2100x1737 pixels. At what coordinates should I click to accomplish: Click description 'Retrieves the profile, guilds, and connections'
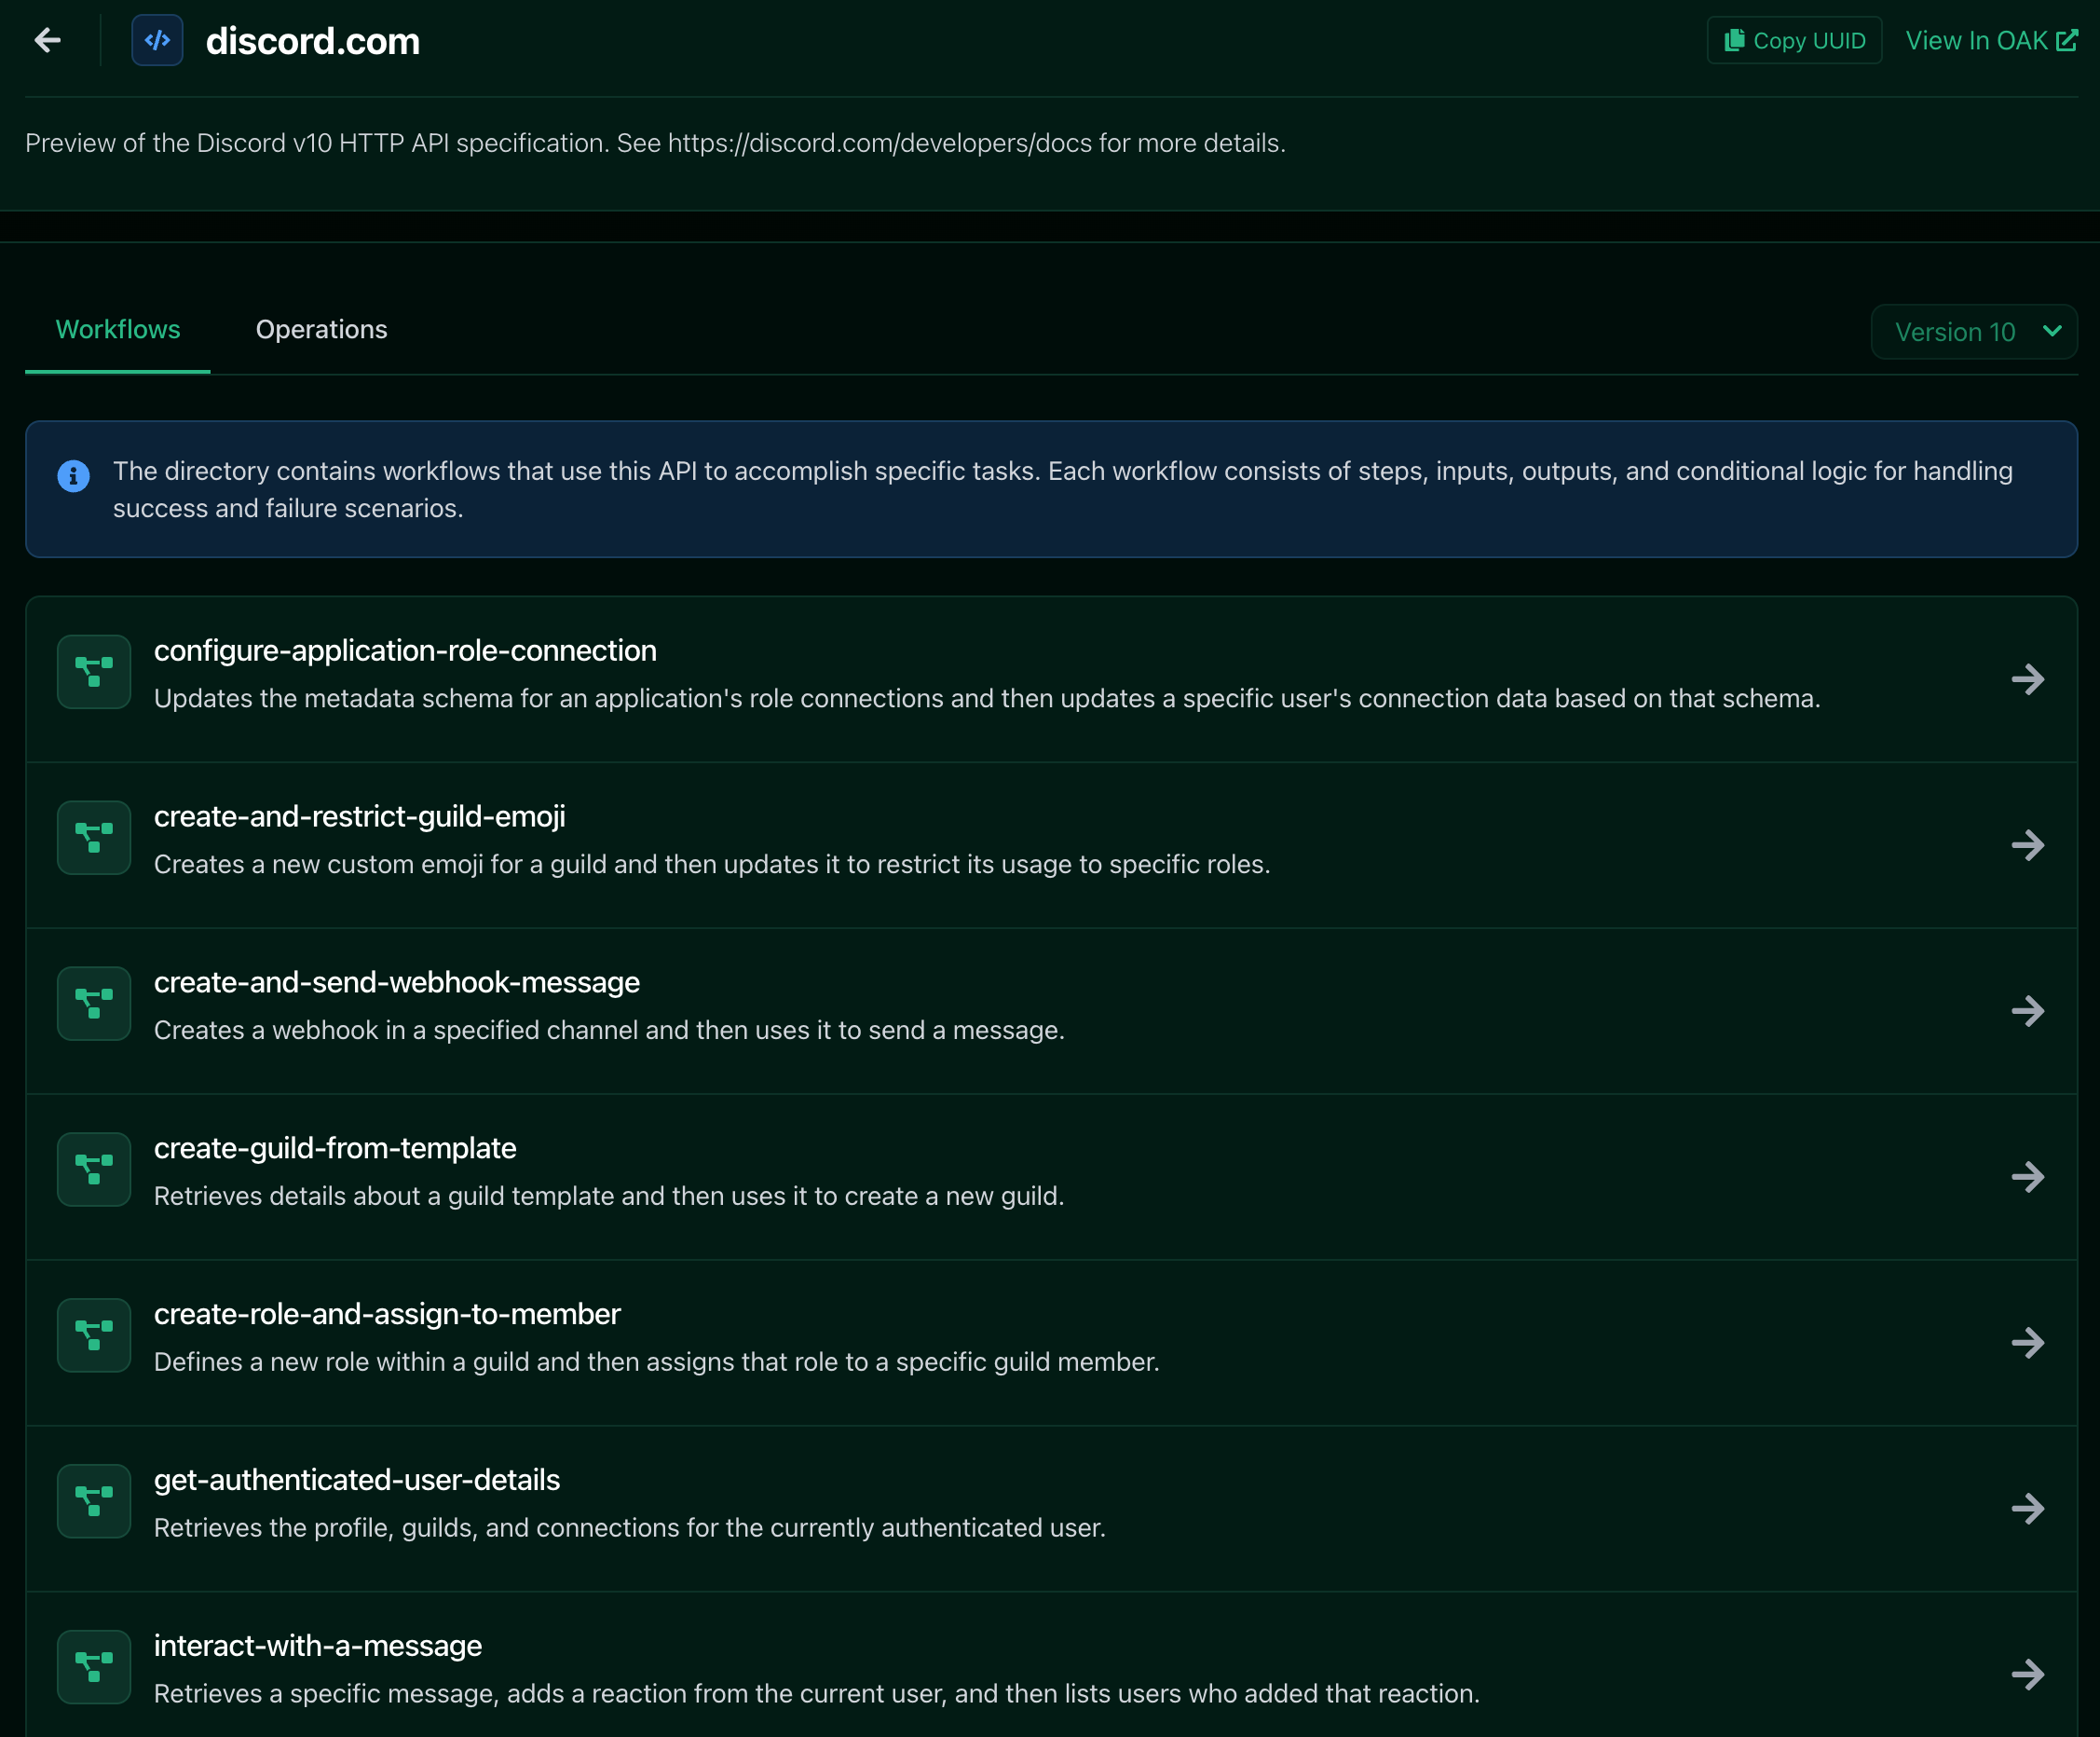[630, 1529]
